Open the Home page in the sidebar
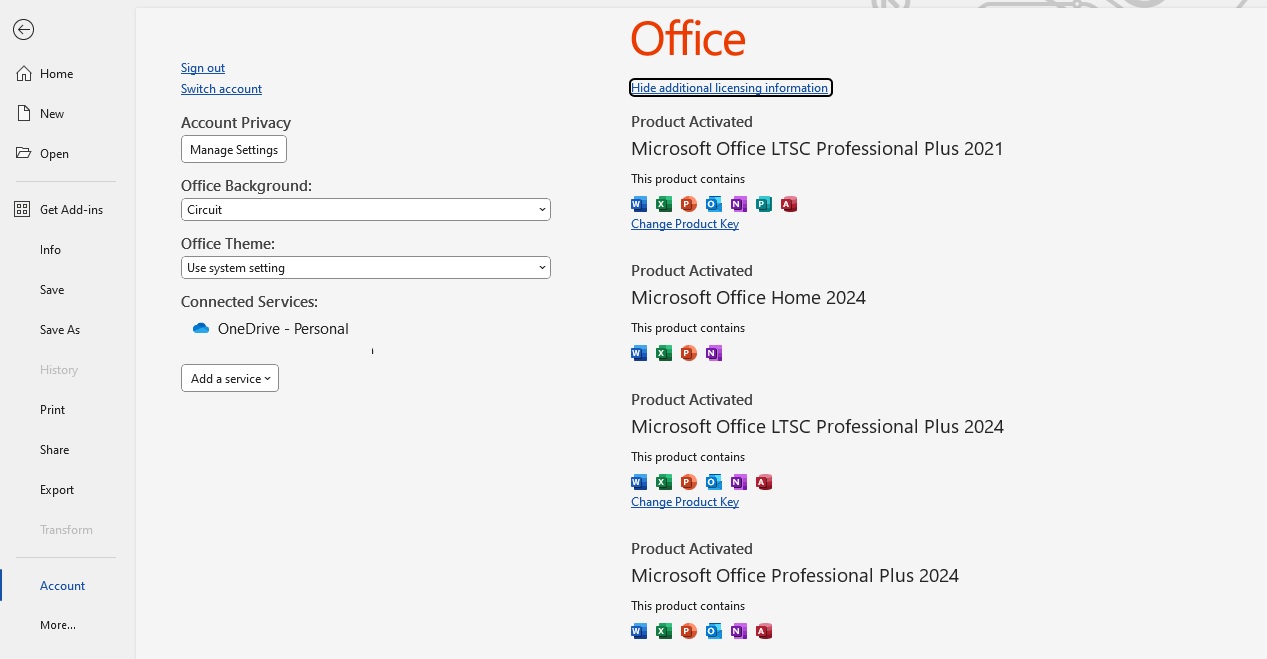Viewport: 1267px width, 659px height. pos(58,74)
